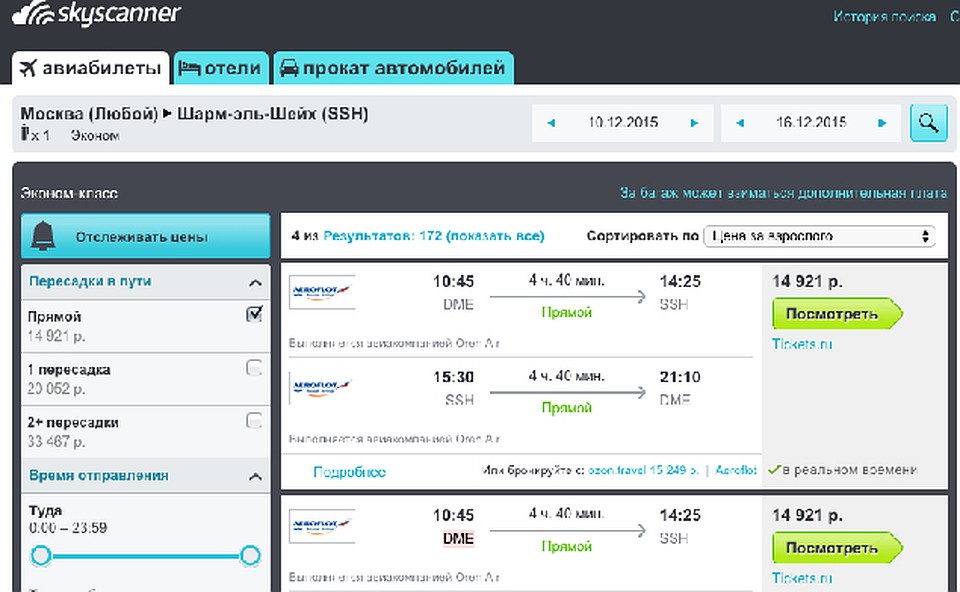The width and height of the screenshot is (960, 592).
Task: Go to next day for 10.12.2015
Action: click(694, 123)
